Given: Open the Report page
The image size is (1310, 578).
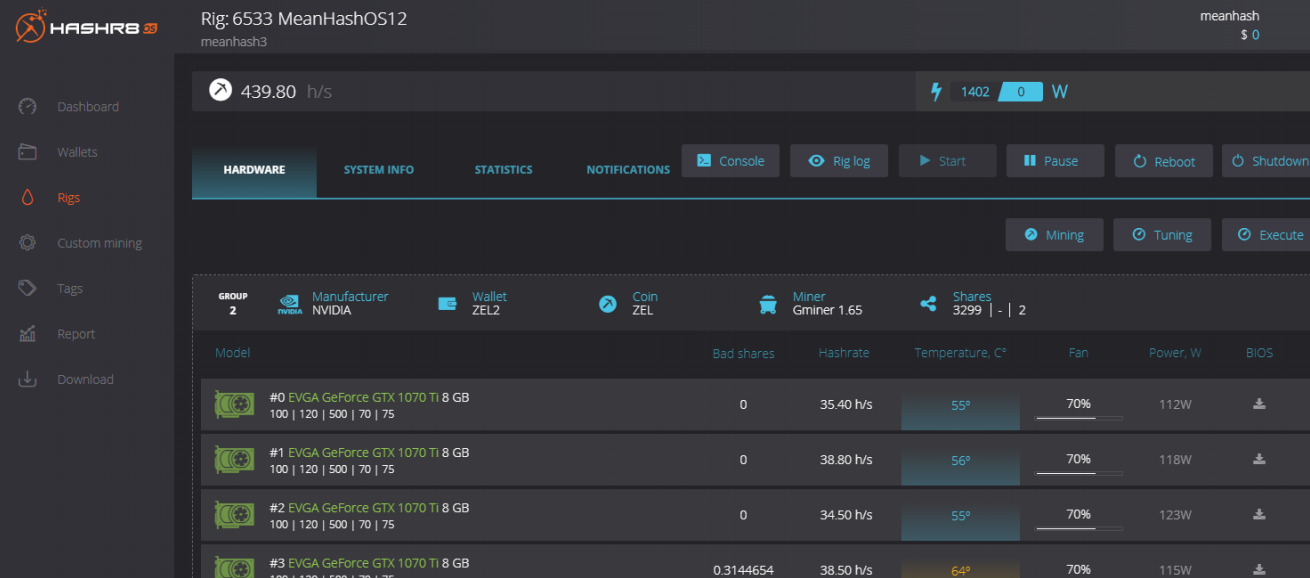Looking at the screenshot, I should [x=76, y=334].
